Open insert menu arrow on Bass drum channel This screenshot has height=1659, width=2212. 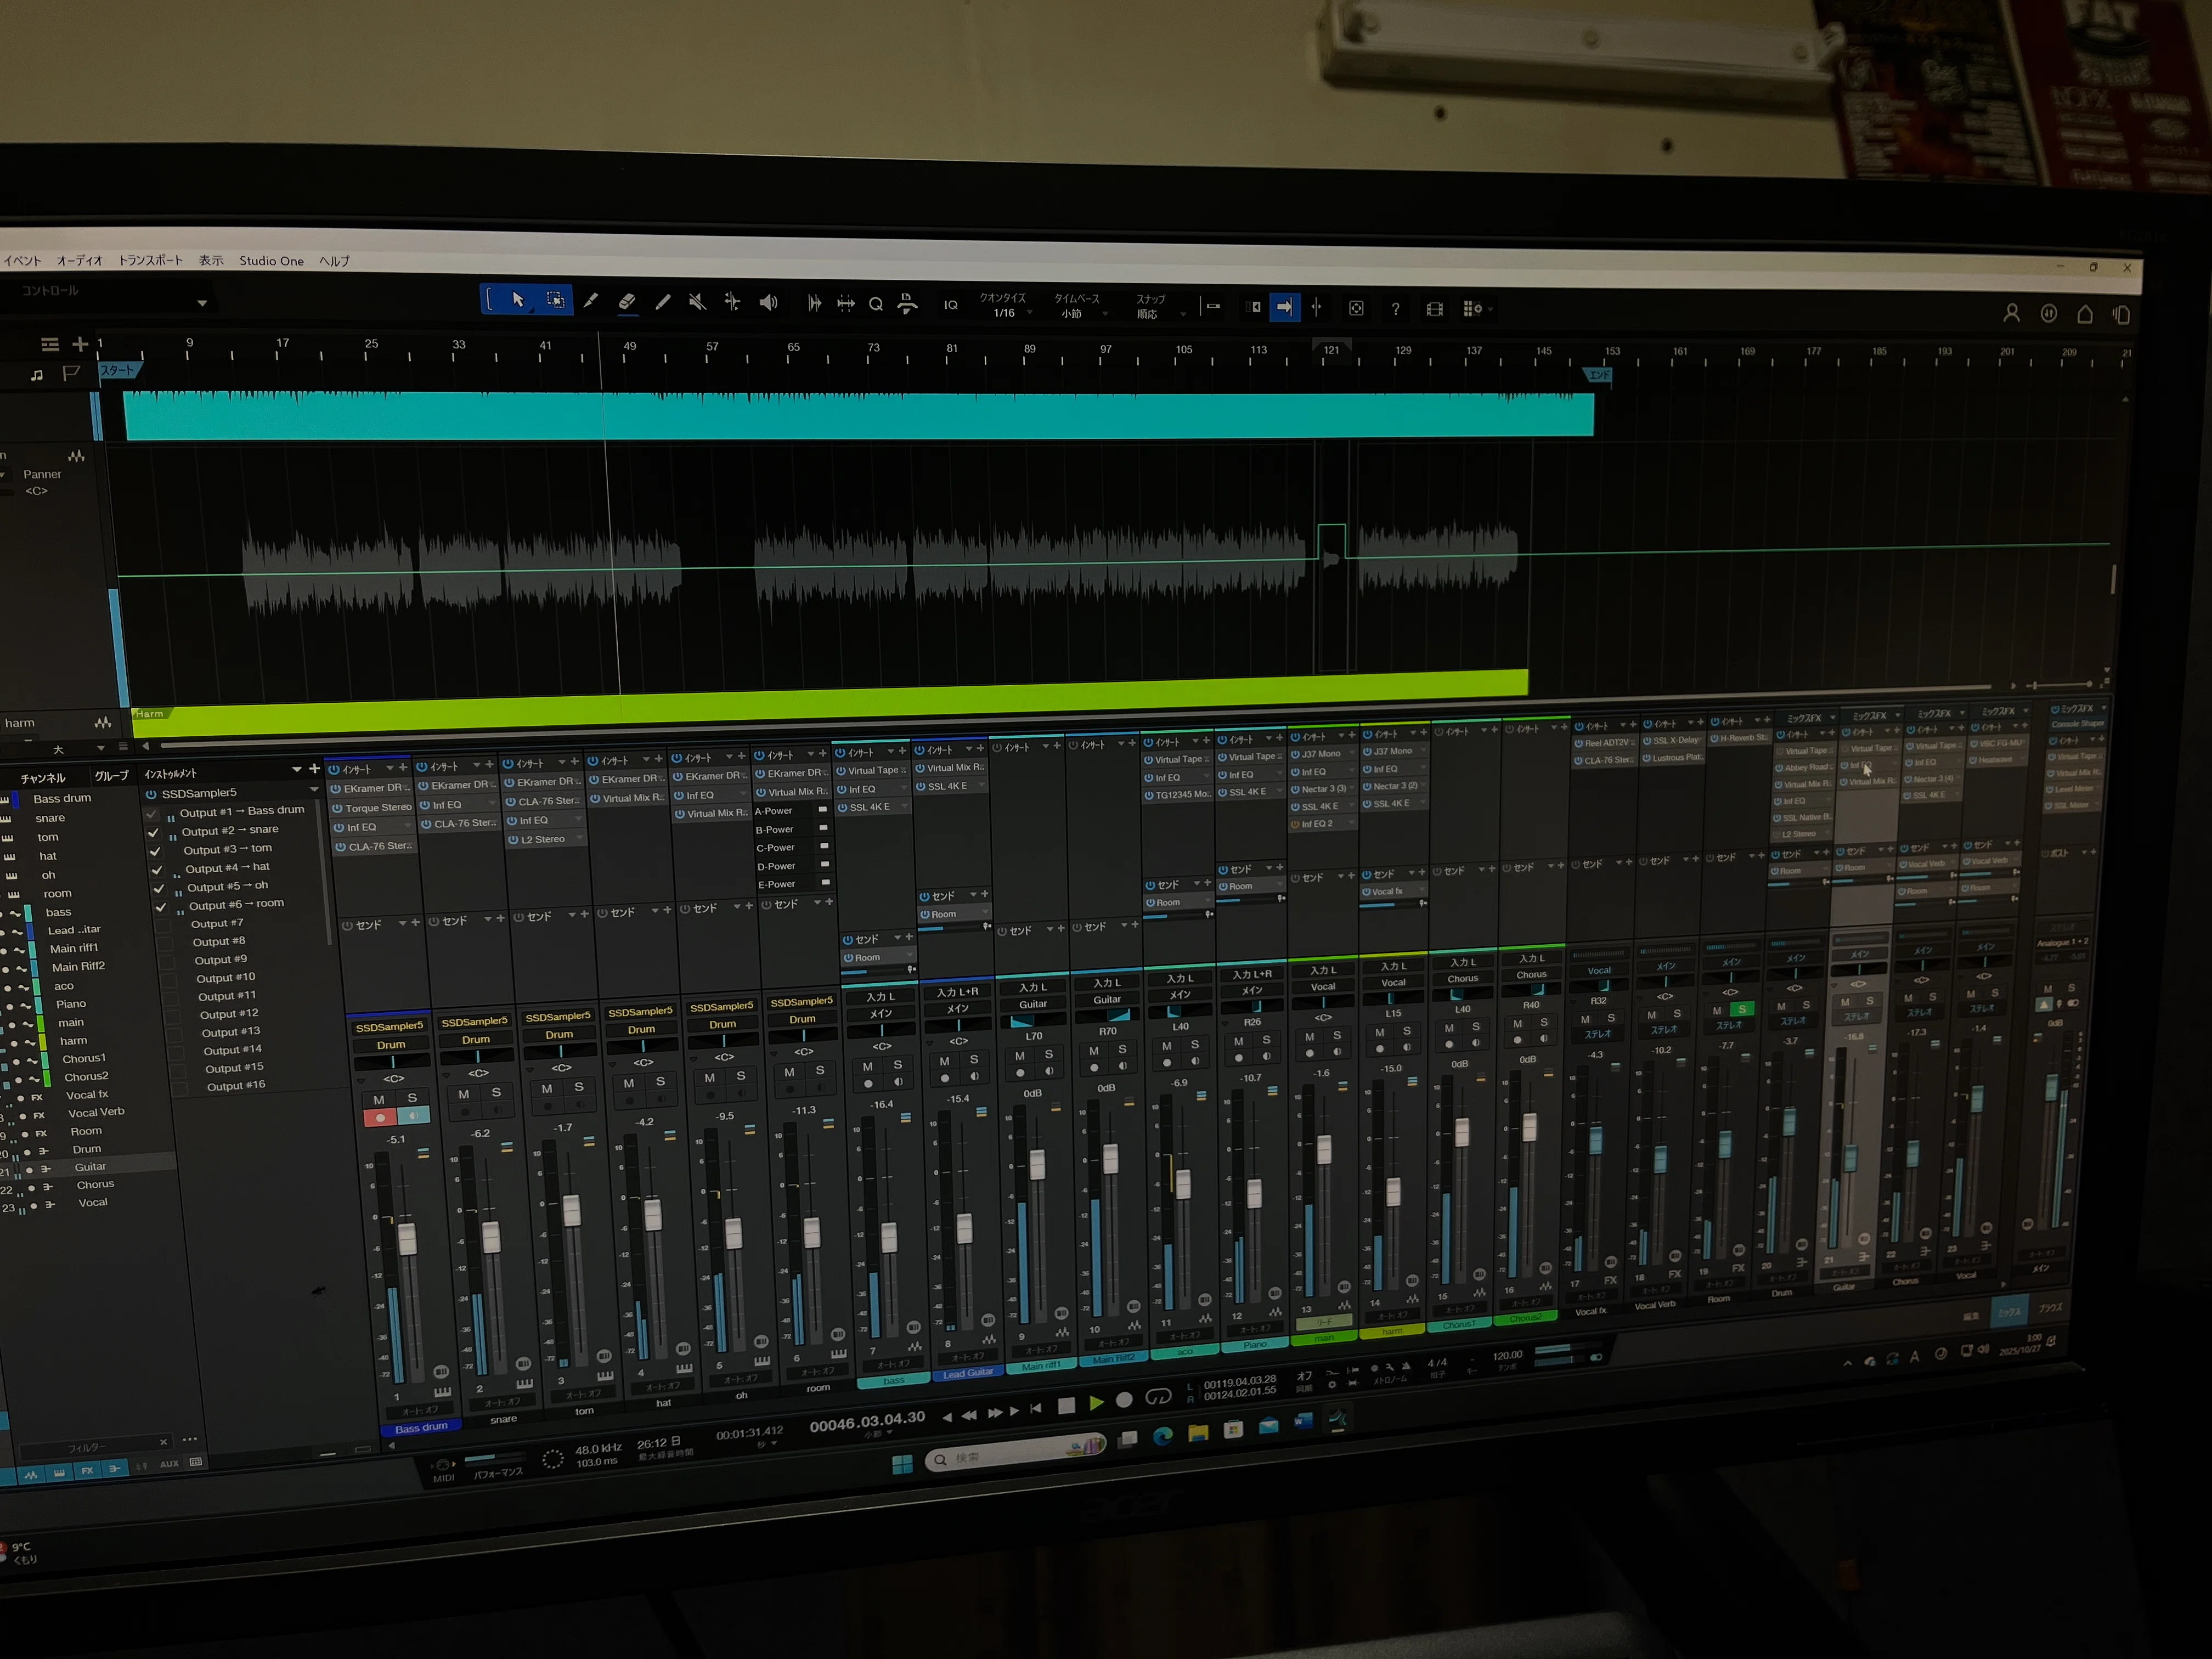tap(390, 768)
